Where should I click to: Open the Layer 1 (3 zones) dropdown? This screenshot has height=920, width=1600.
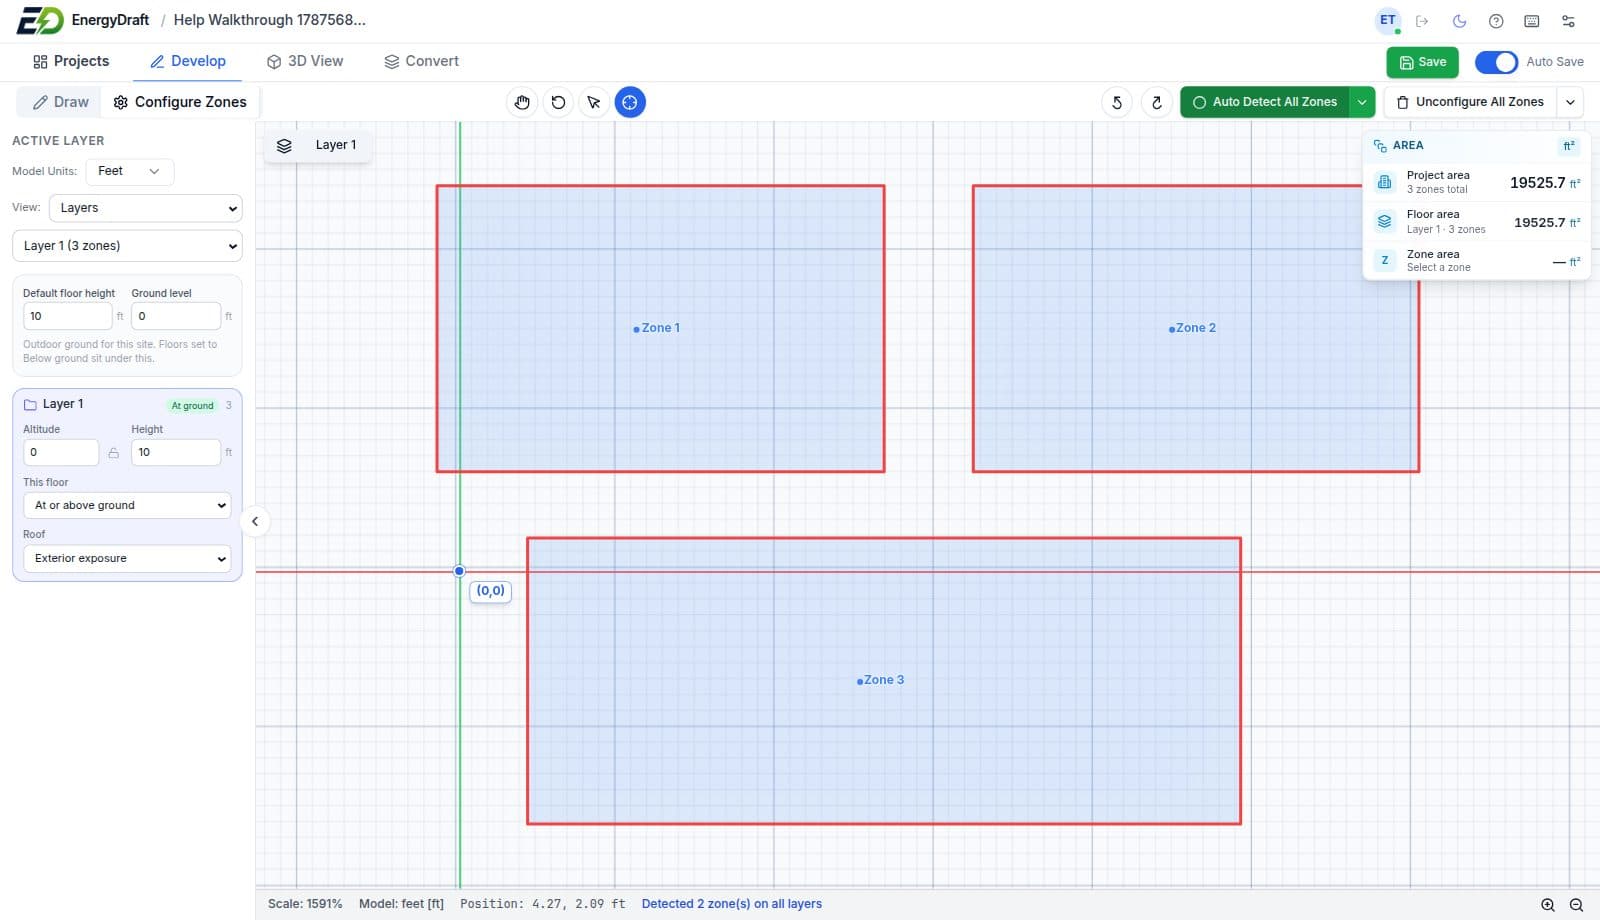click(127, 245)
